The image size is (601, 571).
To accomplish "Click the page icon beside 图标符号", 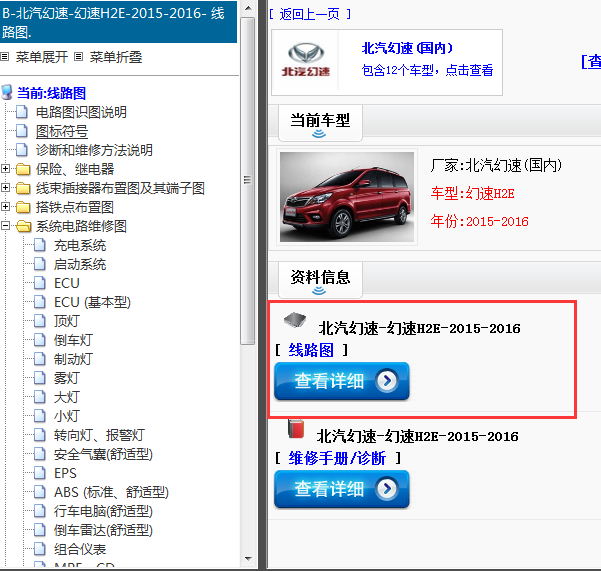I will point(22,131).
